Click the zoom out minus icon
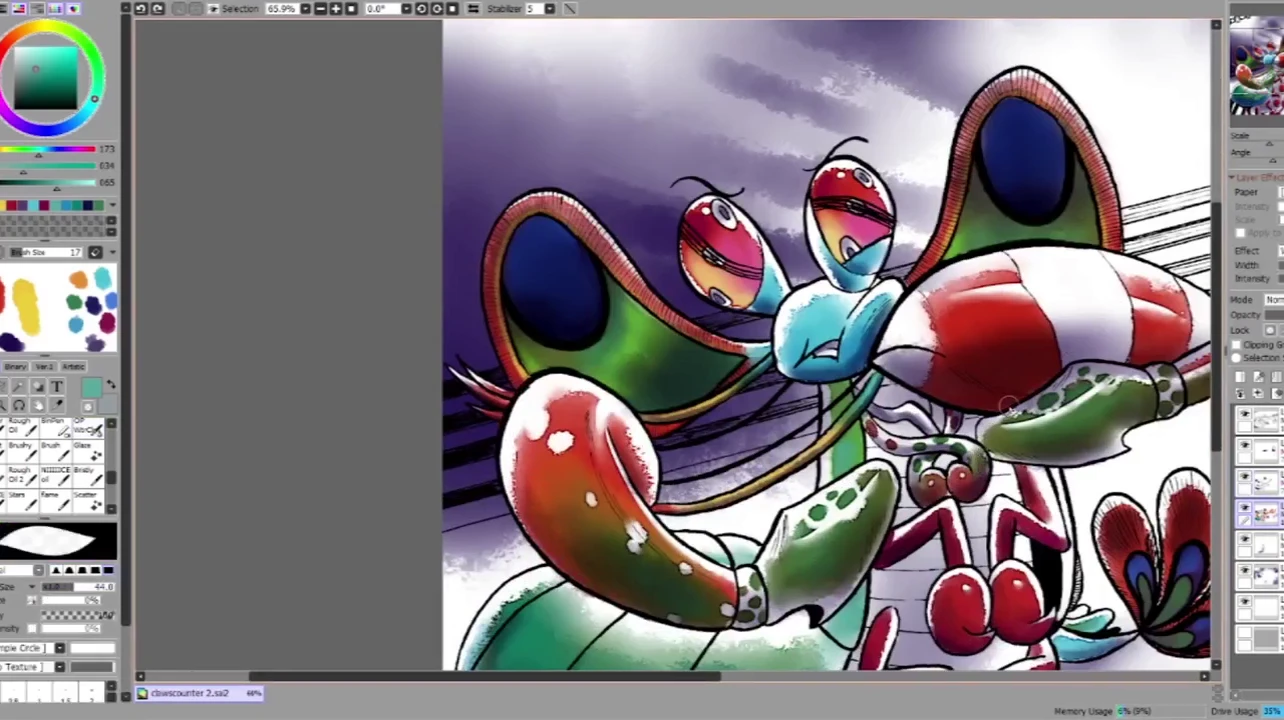The image size is (1284, 720). coord(320,9)
